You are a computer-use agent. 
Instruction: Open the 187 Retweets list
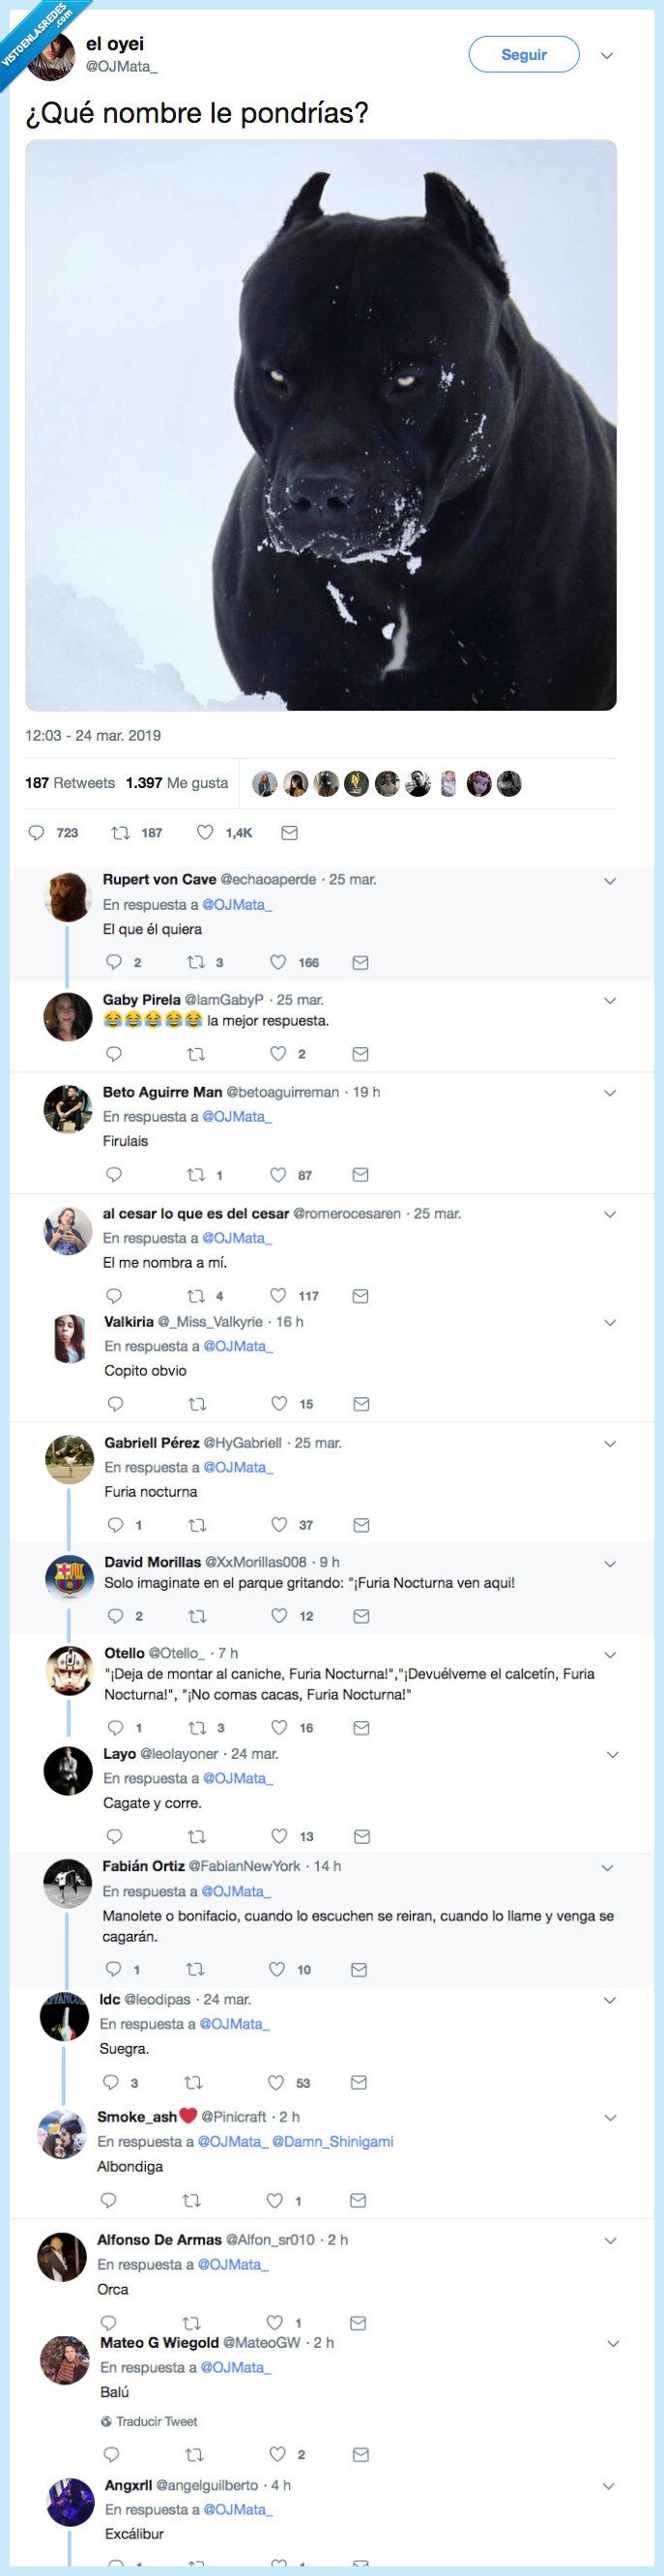tap(70, 783)
